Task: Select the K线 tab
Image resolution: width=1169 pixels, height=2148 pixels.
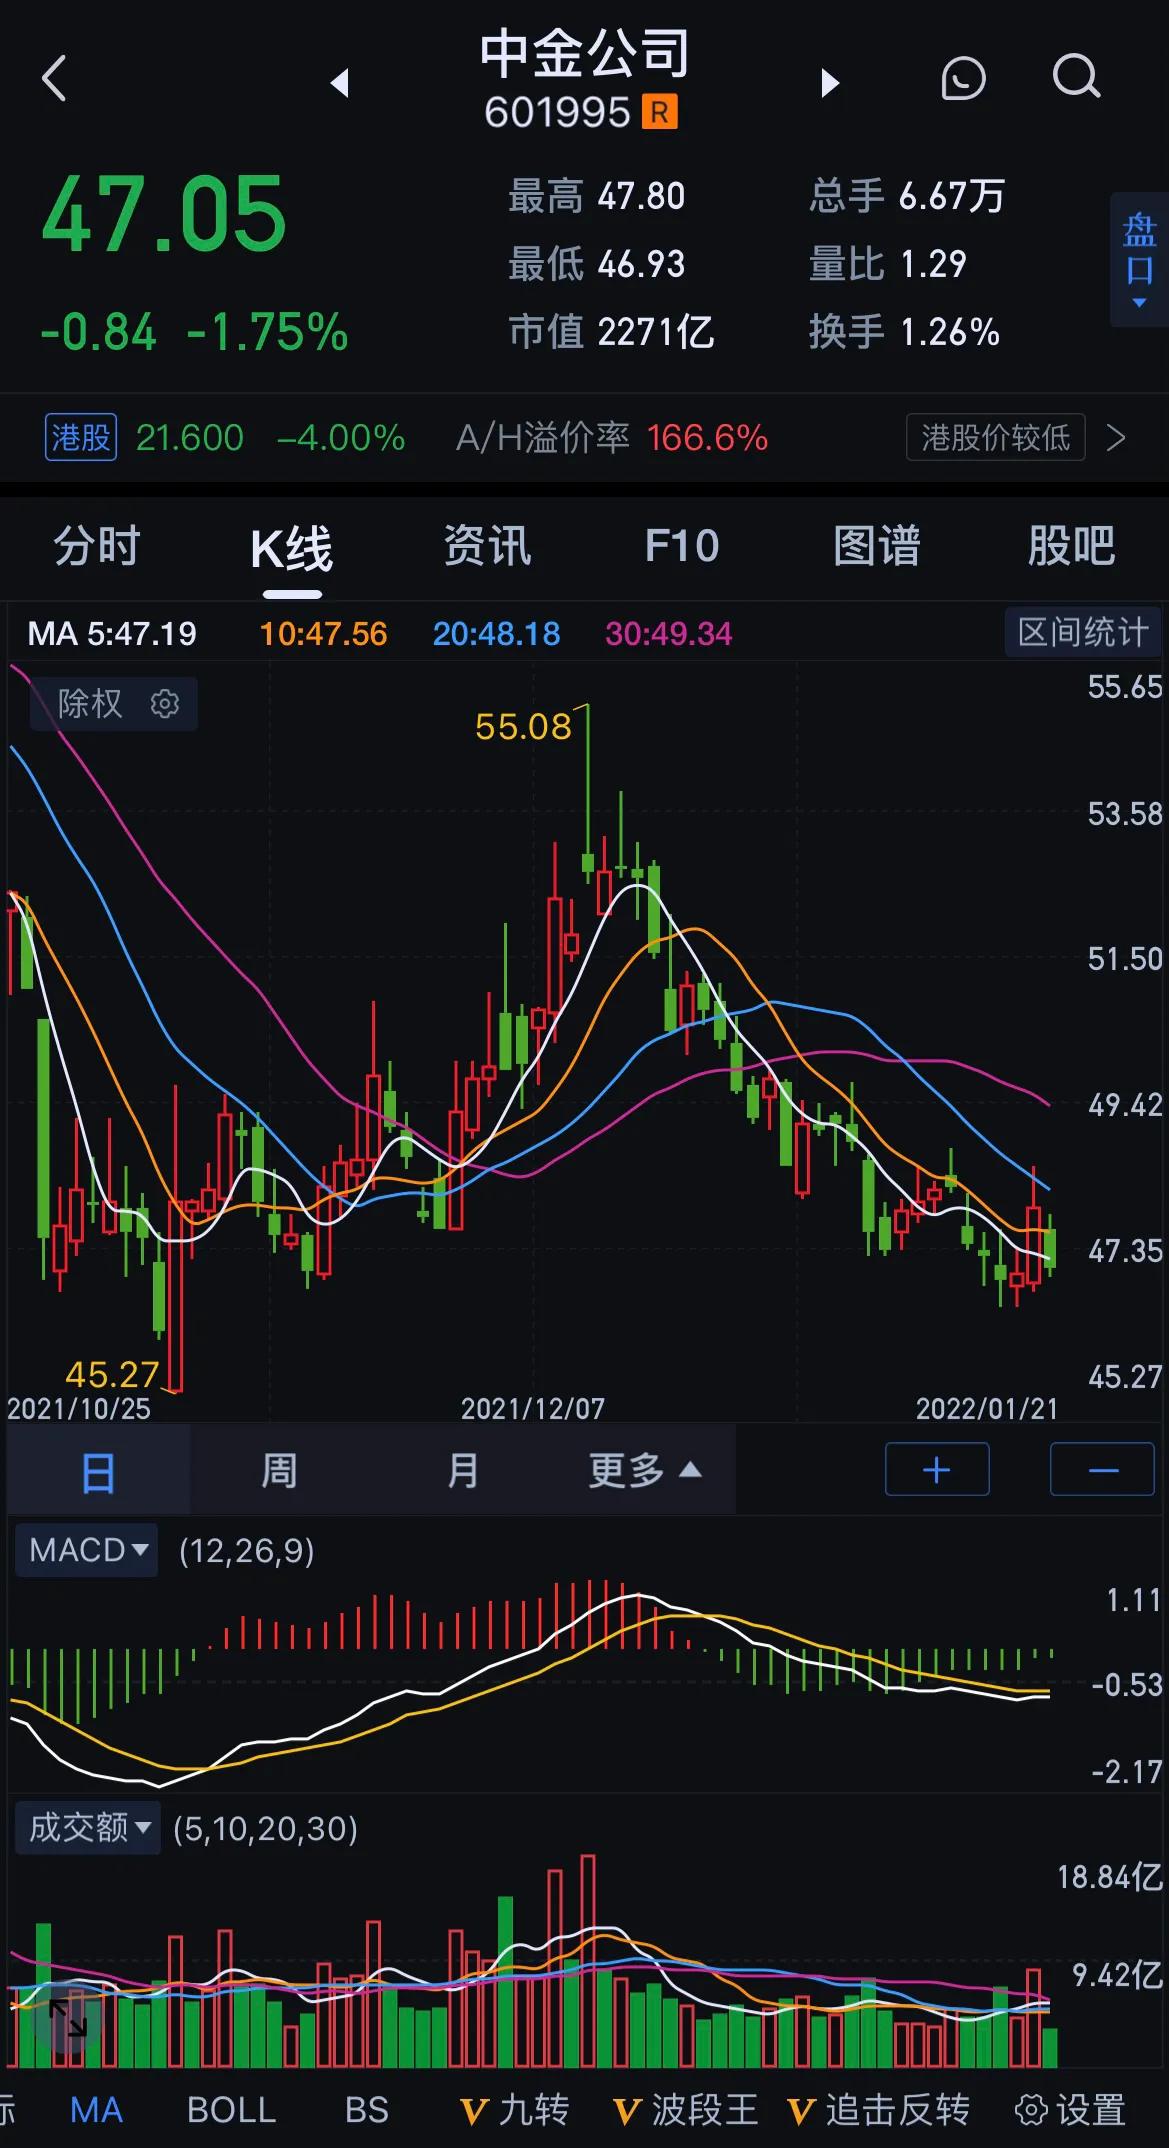Action: pos(291,549)
